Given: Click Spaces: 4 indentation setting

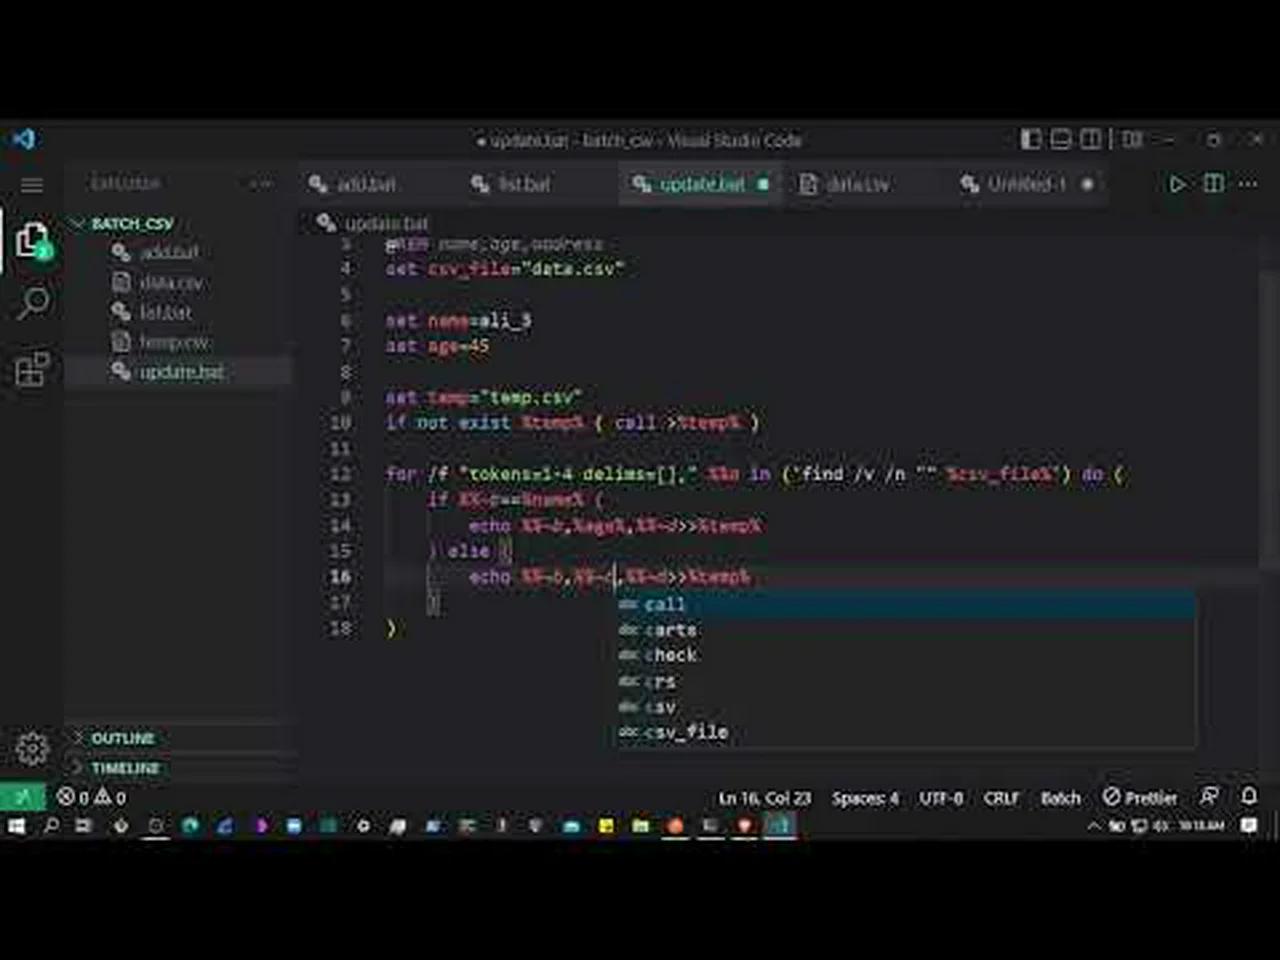Looking at the screenshot, I should pyautogui.click(x=864, y=798).
